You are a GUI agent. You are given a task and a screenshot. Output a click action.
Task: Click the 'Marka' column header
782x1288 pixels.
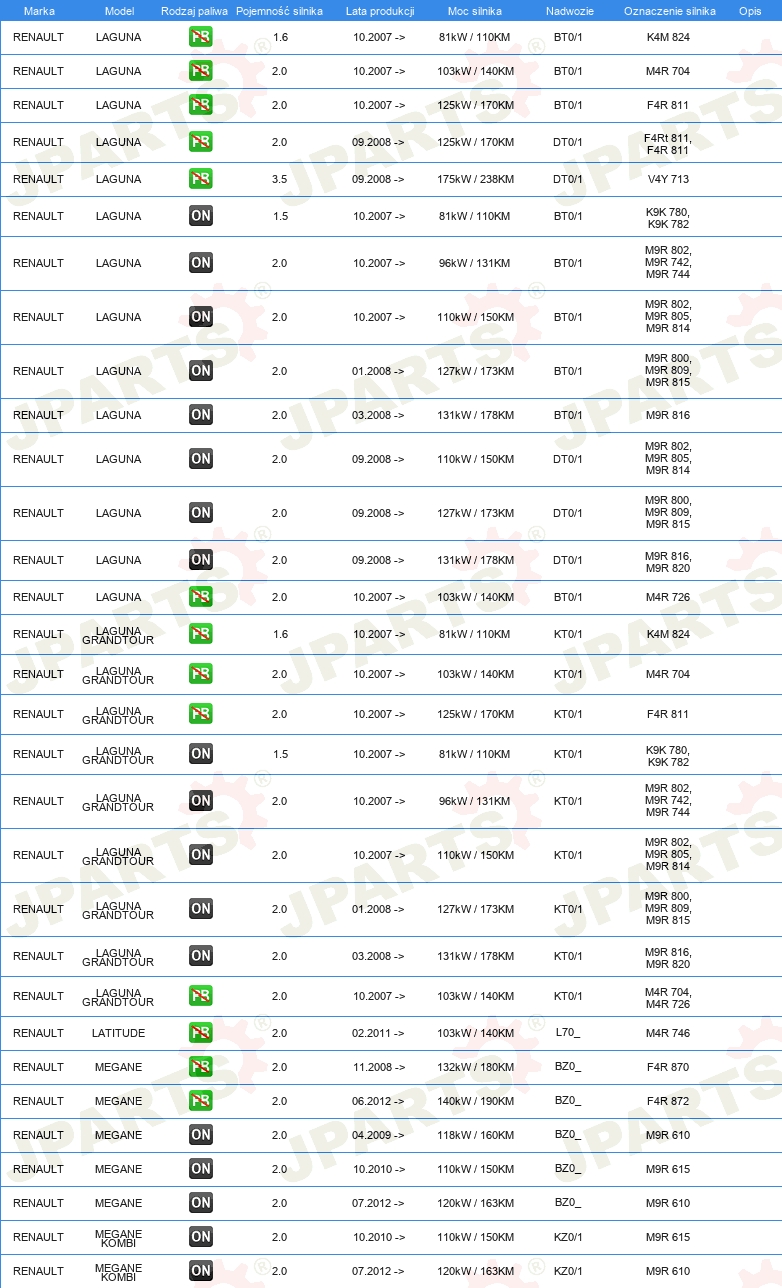coord(39,11)
